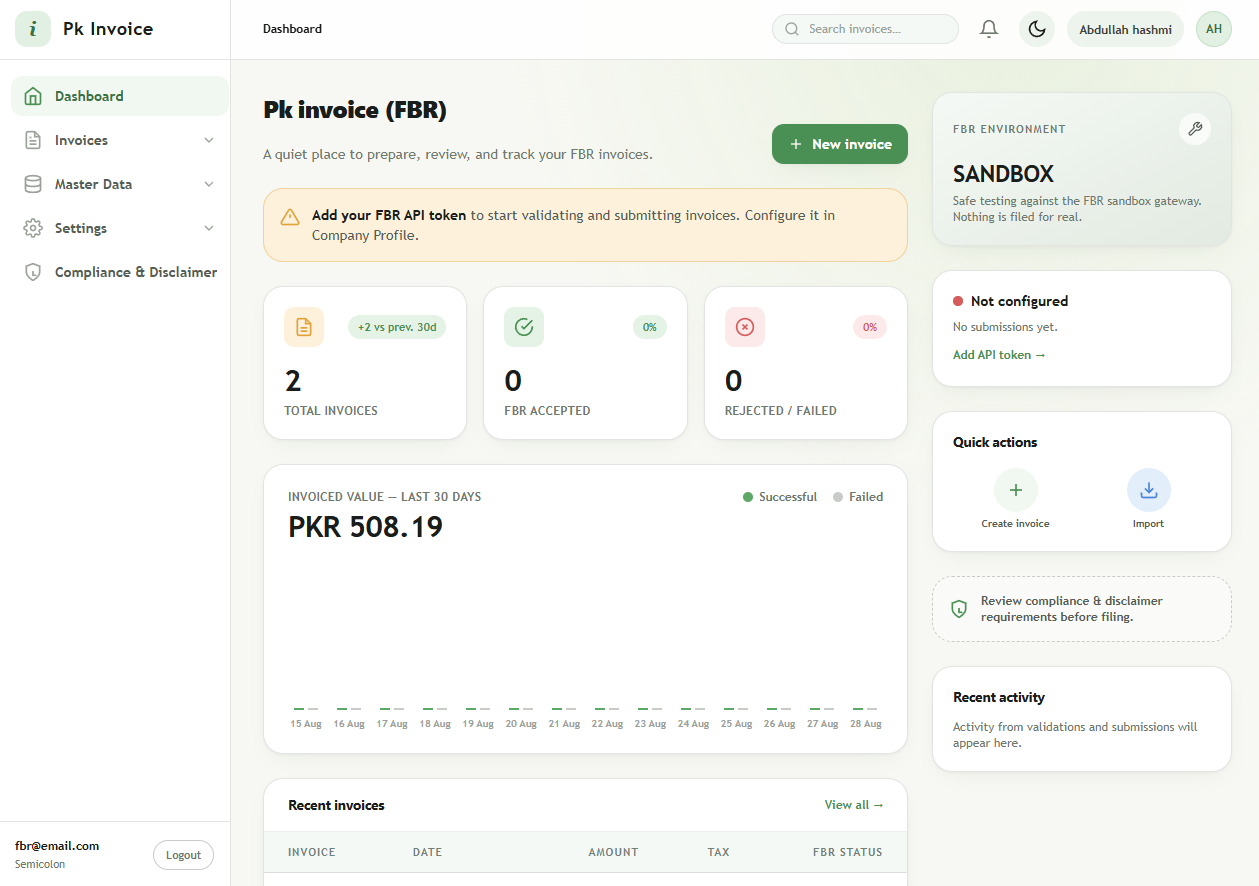The width and height of the screenshot is (1259, 886).
Task: Click the warning triangle icon in token banner
Action: pyautogui.click(x=290, y=217)
